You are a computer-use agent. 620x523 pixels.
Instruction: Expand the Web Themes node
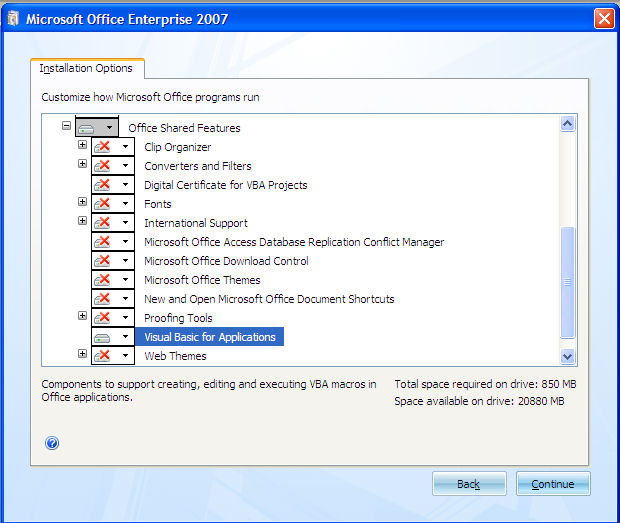click(x=82, y=353)
